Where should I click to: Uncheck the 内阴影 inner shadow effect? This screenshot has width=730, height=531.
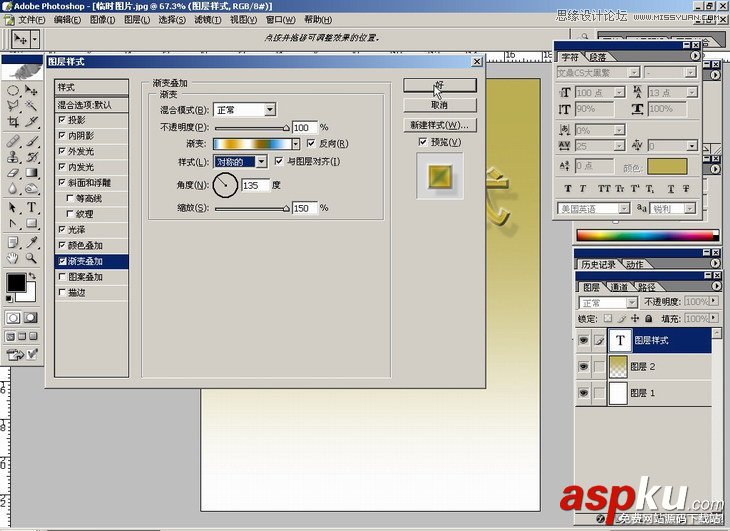(62, 135)
